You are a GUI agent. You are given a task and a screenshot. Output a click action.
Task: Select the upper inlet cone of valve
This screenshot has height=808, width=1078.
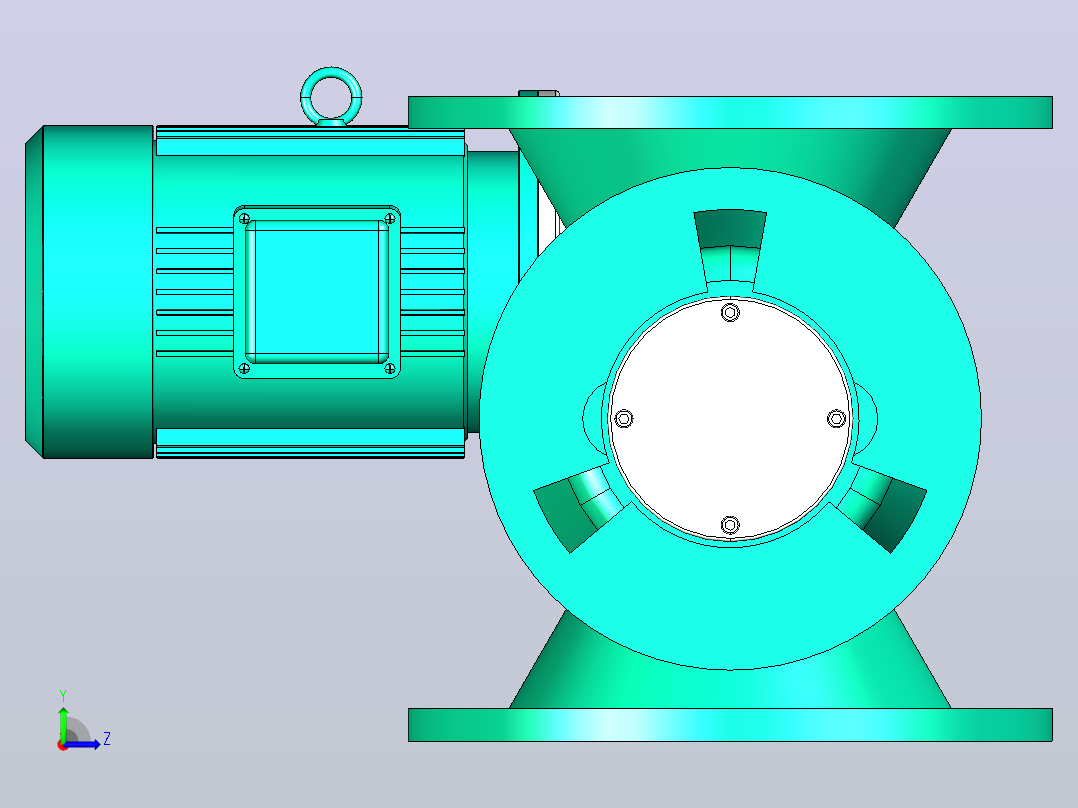(730, 148)
